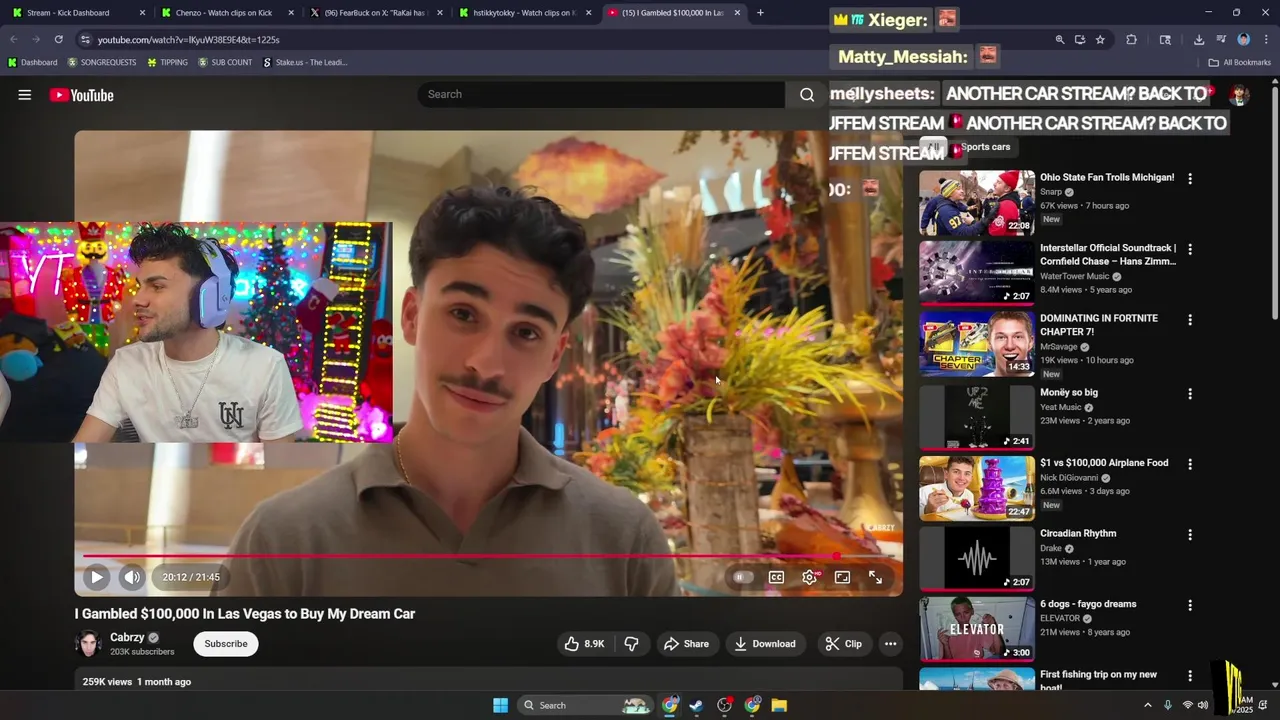Open Steam from the taskbar
The width and height of the screenshot is (1280, 720).
[x=696, y=705]
